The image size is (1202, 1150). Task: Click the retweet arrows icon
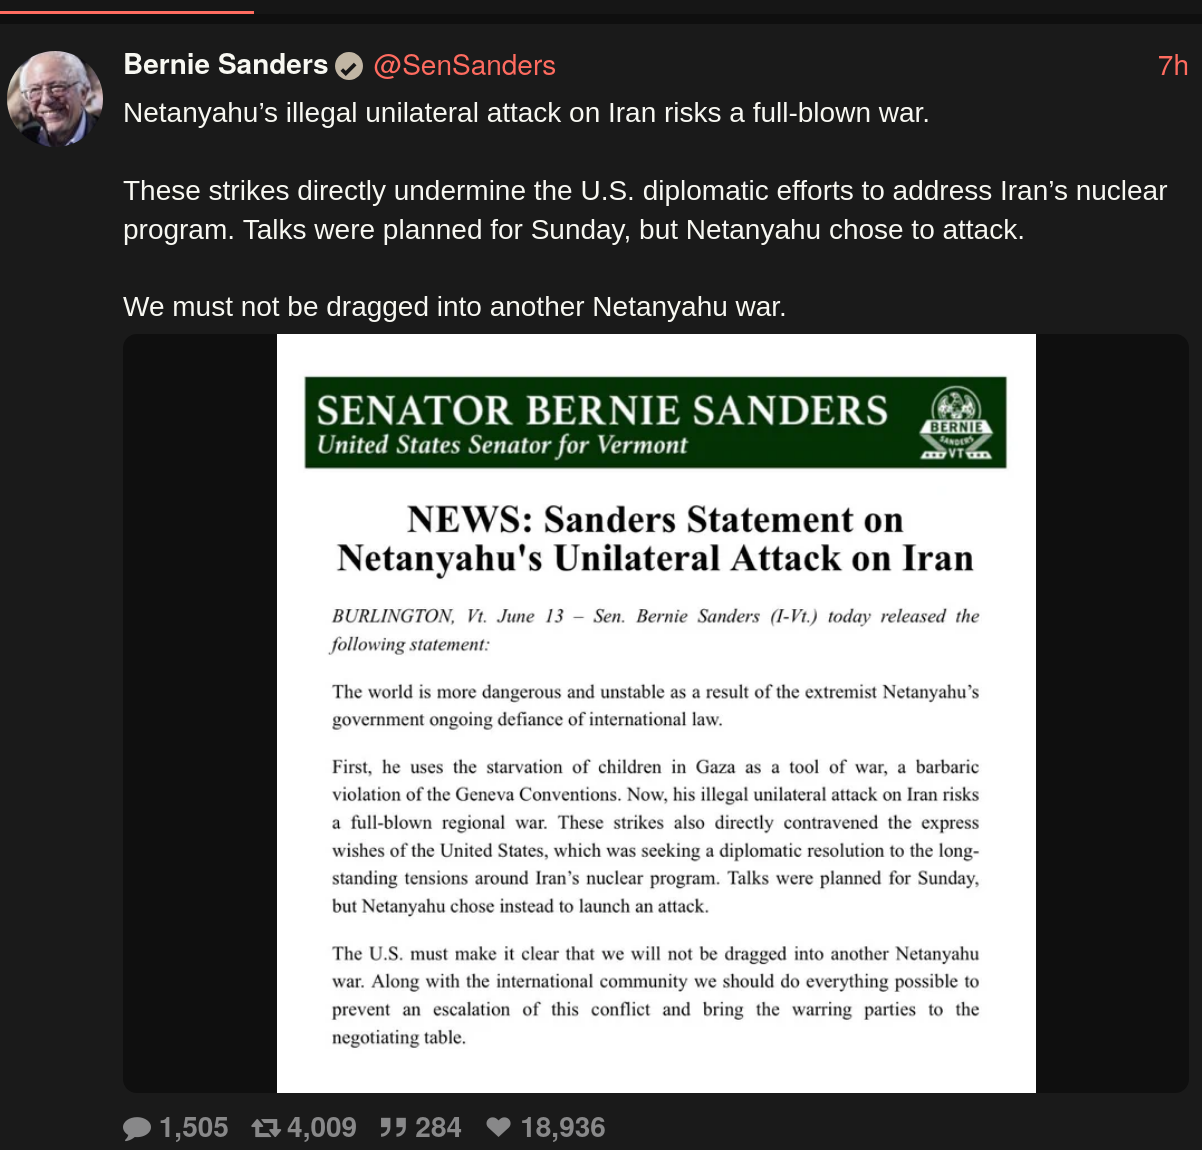266,1128
